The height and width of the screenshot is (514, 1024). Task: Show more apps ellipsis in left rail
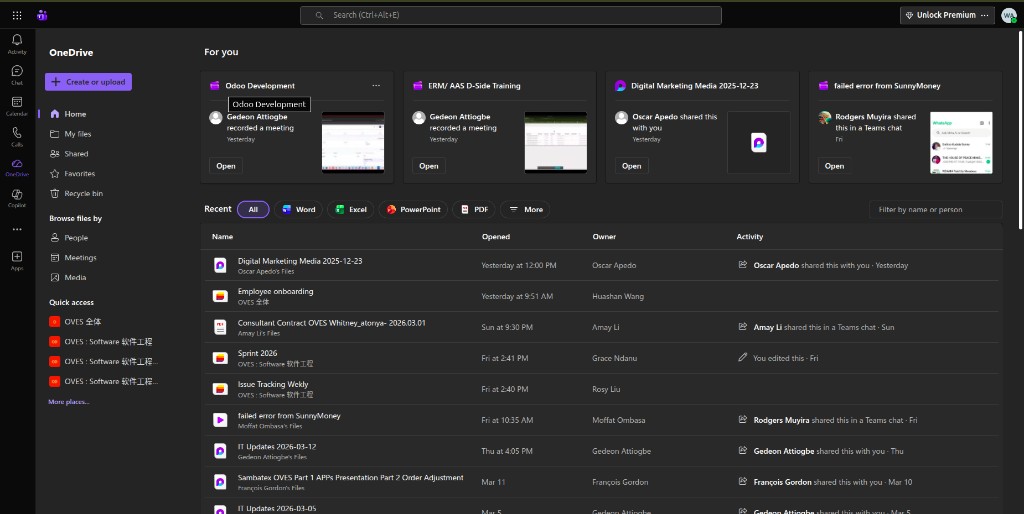click(x=17, y=229)
